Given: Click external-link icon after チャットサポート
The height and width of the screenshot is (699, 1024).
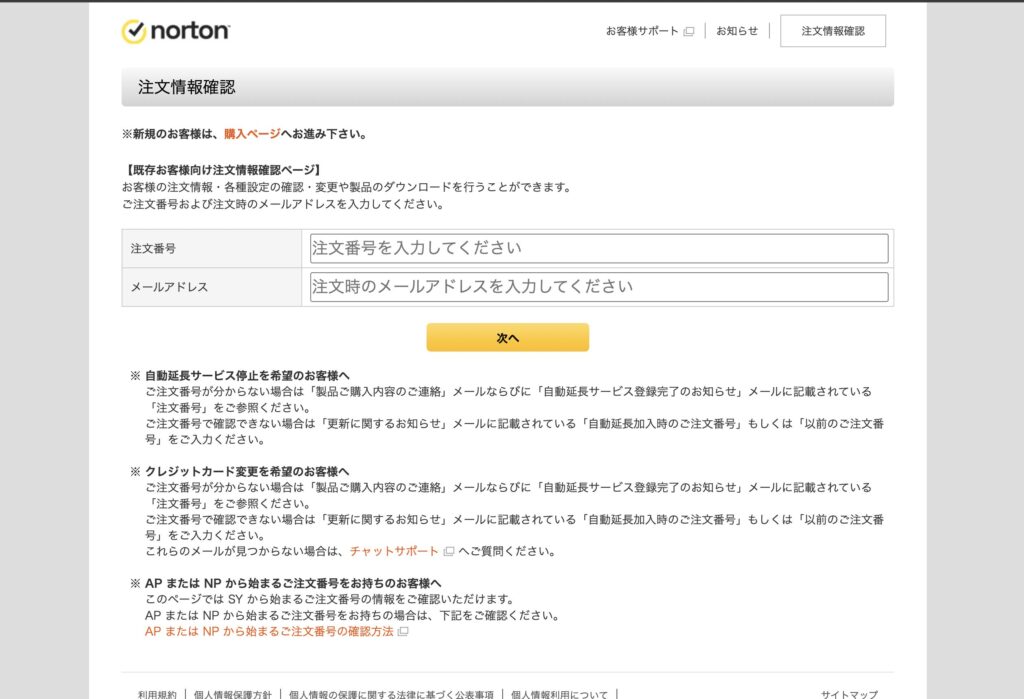Looking at the screenshot, I should tap(449, 551).
